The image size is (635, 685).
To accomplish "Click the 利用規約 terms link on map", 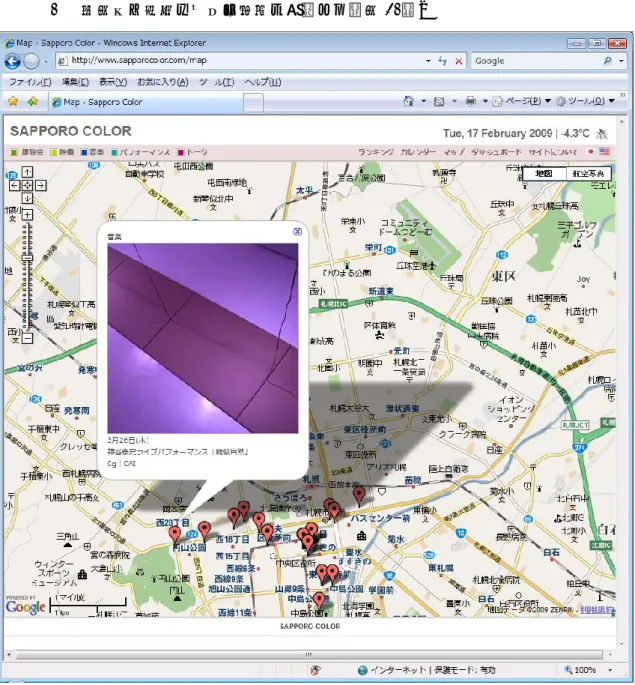I will coord(597,610).
